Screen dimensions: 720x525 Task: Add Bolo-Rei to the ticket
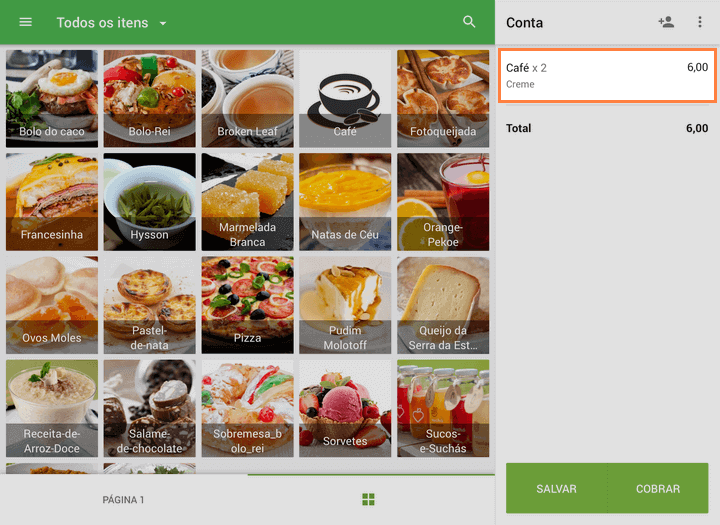(149, 98)
